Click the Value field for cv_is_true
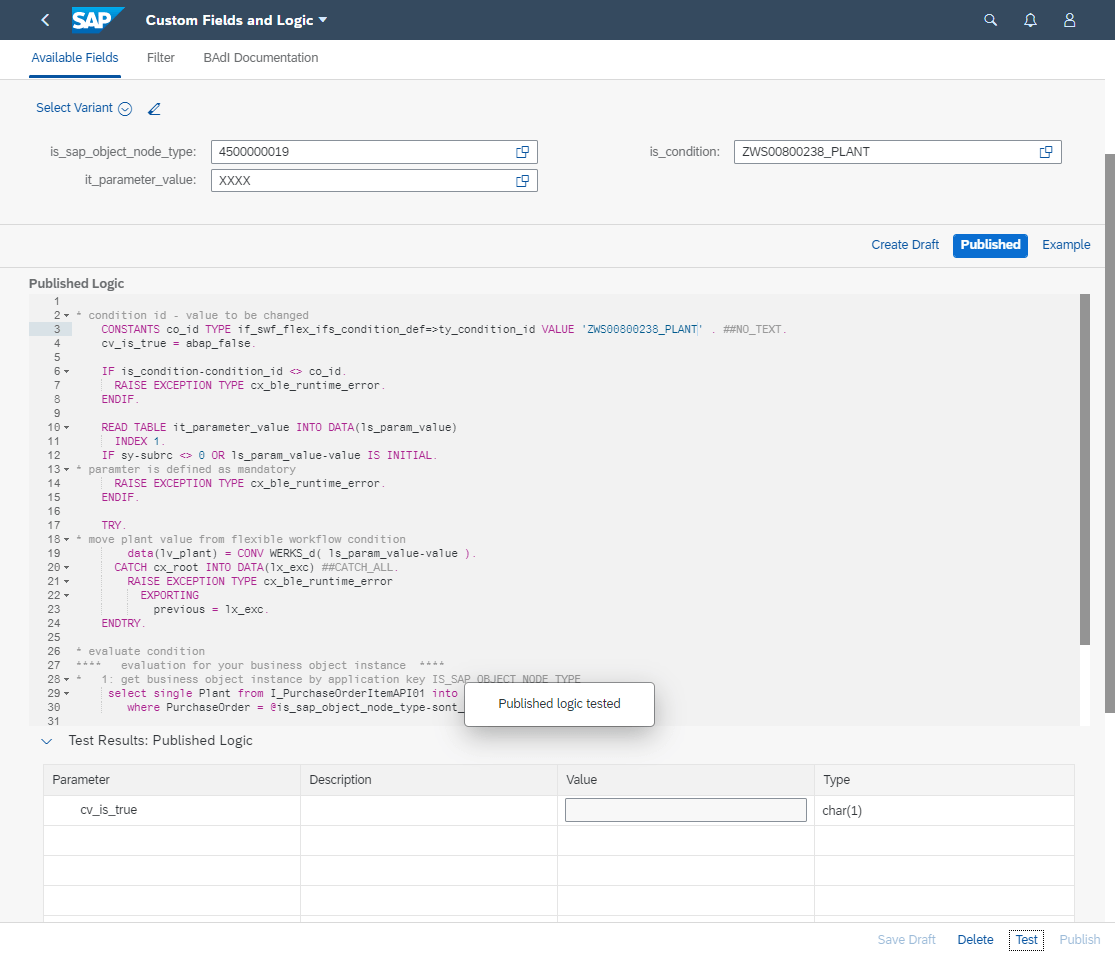Image resolution: width=1115 pixels, height=958 pixels. tap(685, 809)
